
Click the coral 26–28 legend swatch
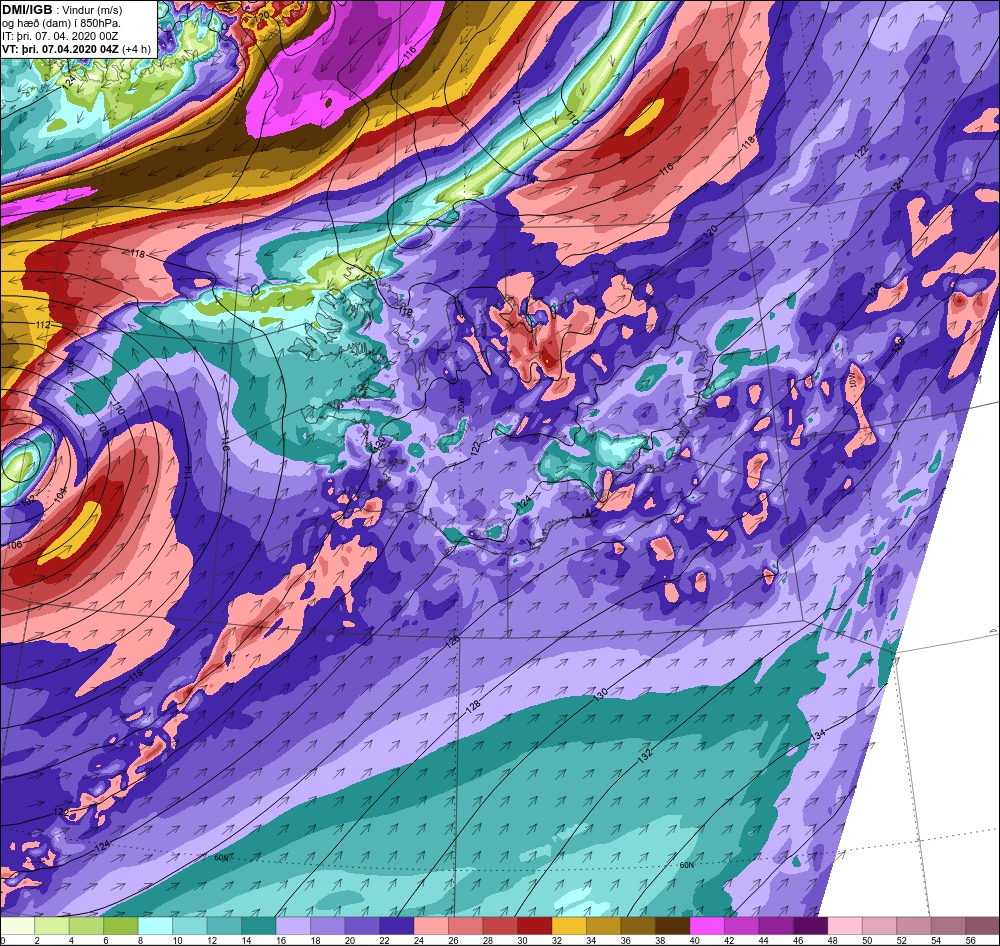coord(466,924)
